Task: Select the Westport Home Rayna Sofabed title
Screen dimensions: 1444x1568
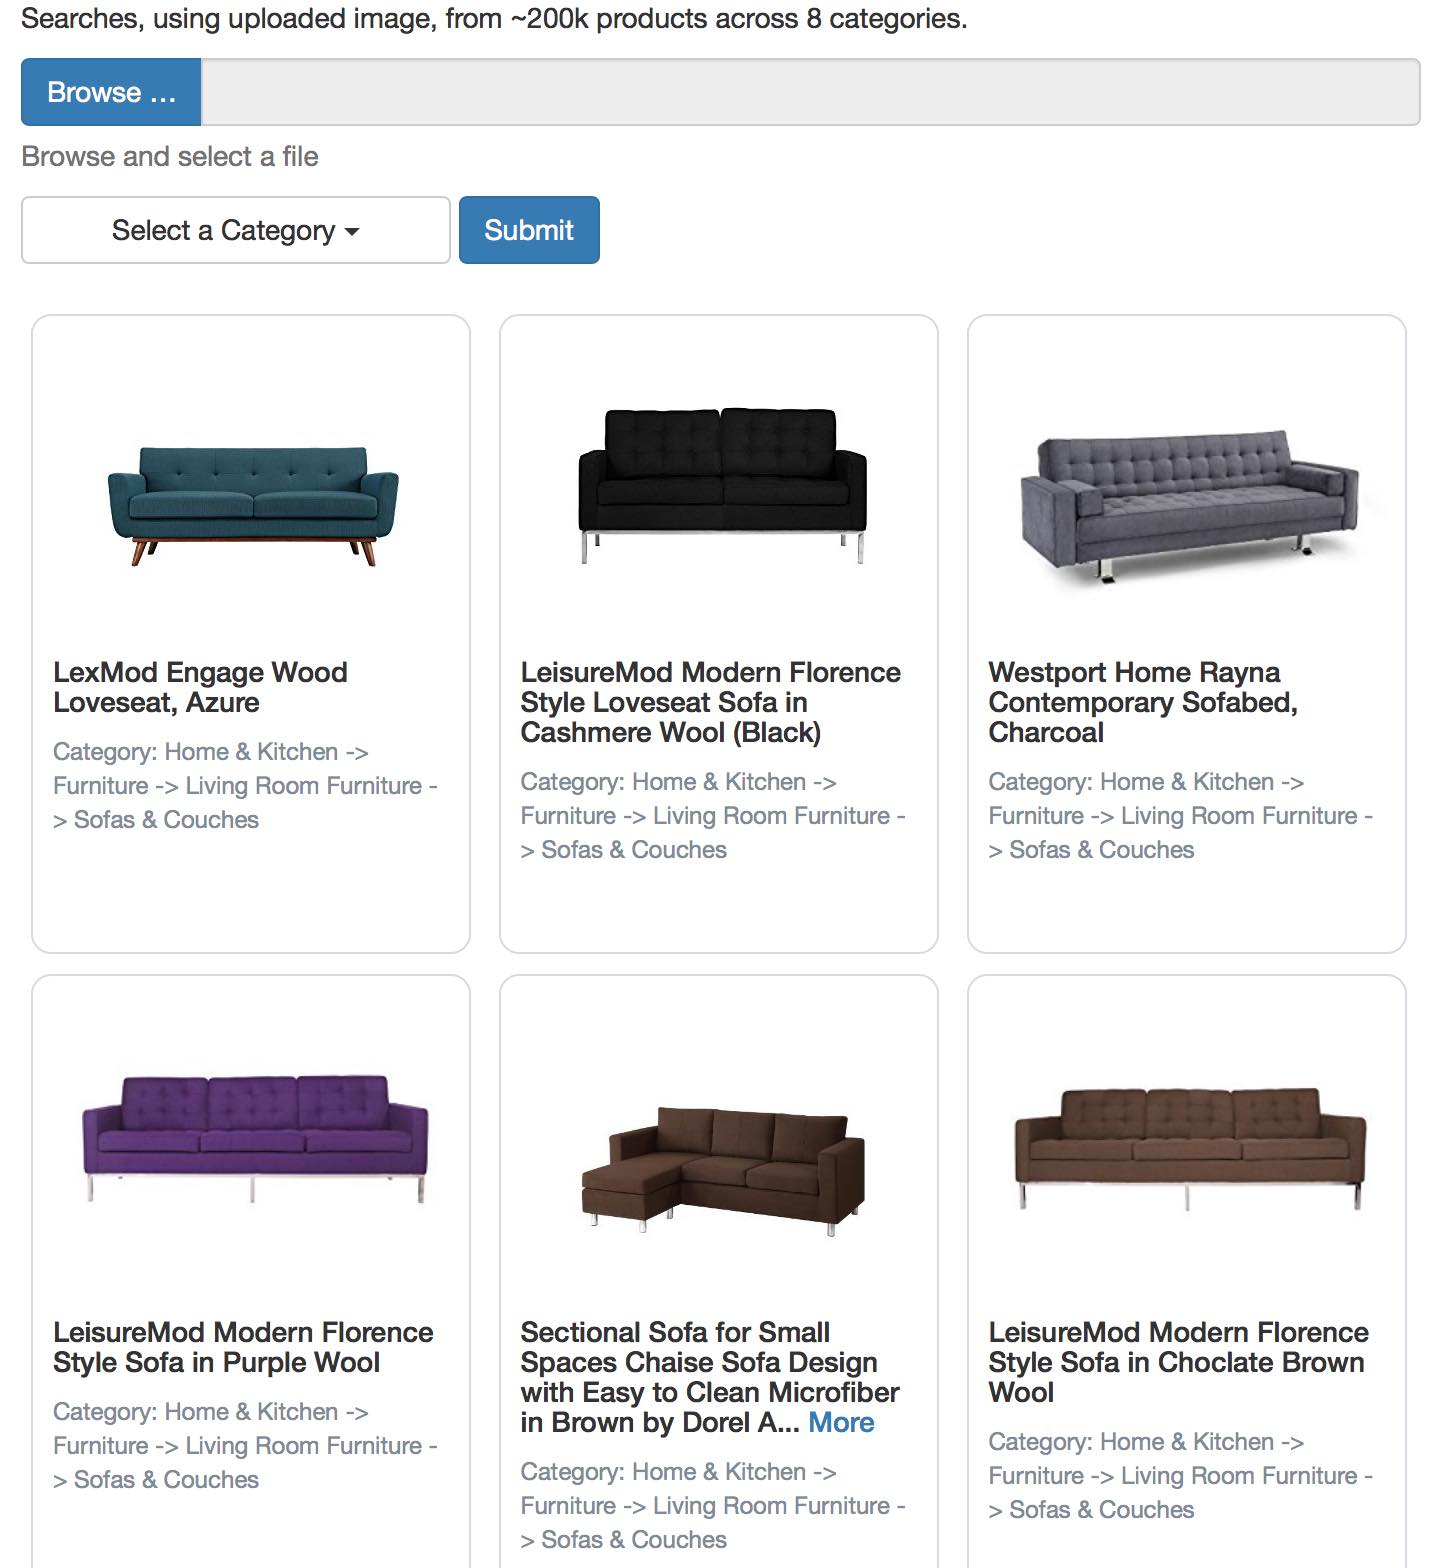Action: point(1142,702)
